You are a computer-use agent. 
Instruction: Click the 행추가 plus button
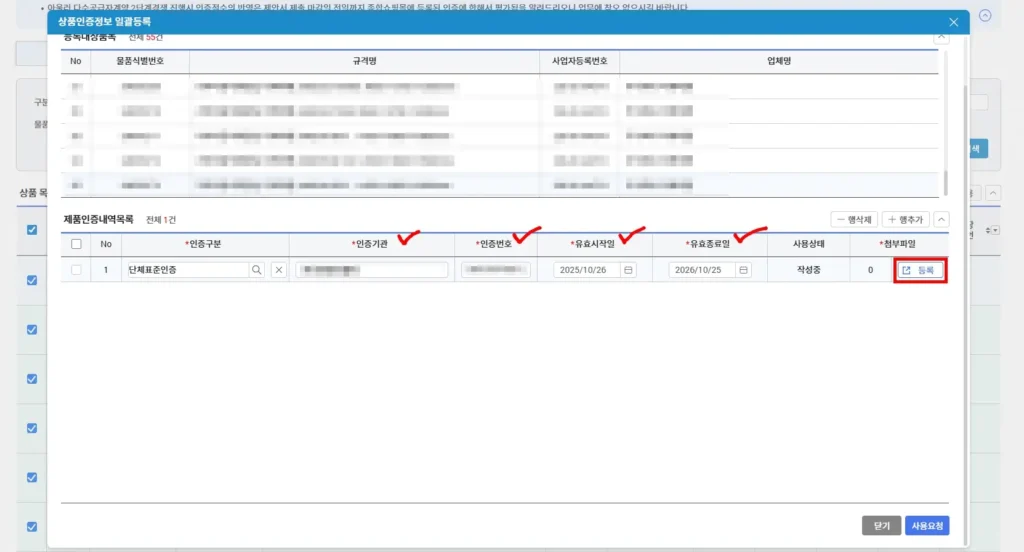point(906,219)
